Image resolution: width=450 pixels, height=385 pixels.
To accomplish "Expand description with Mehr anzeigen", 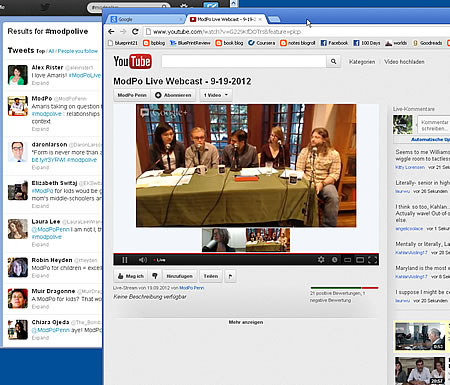I will [x=246, y=322].
